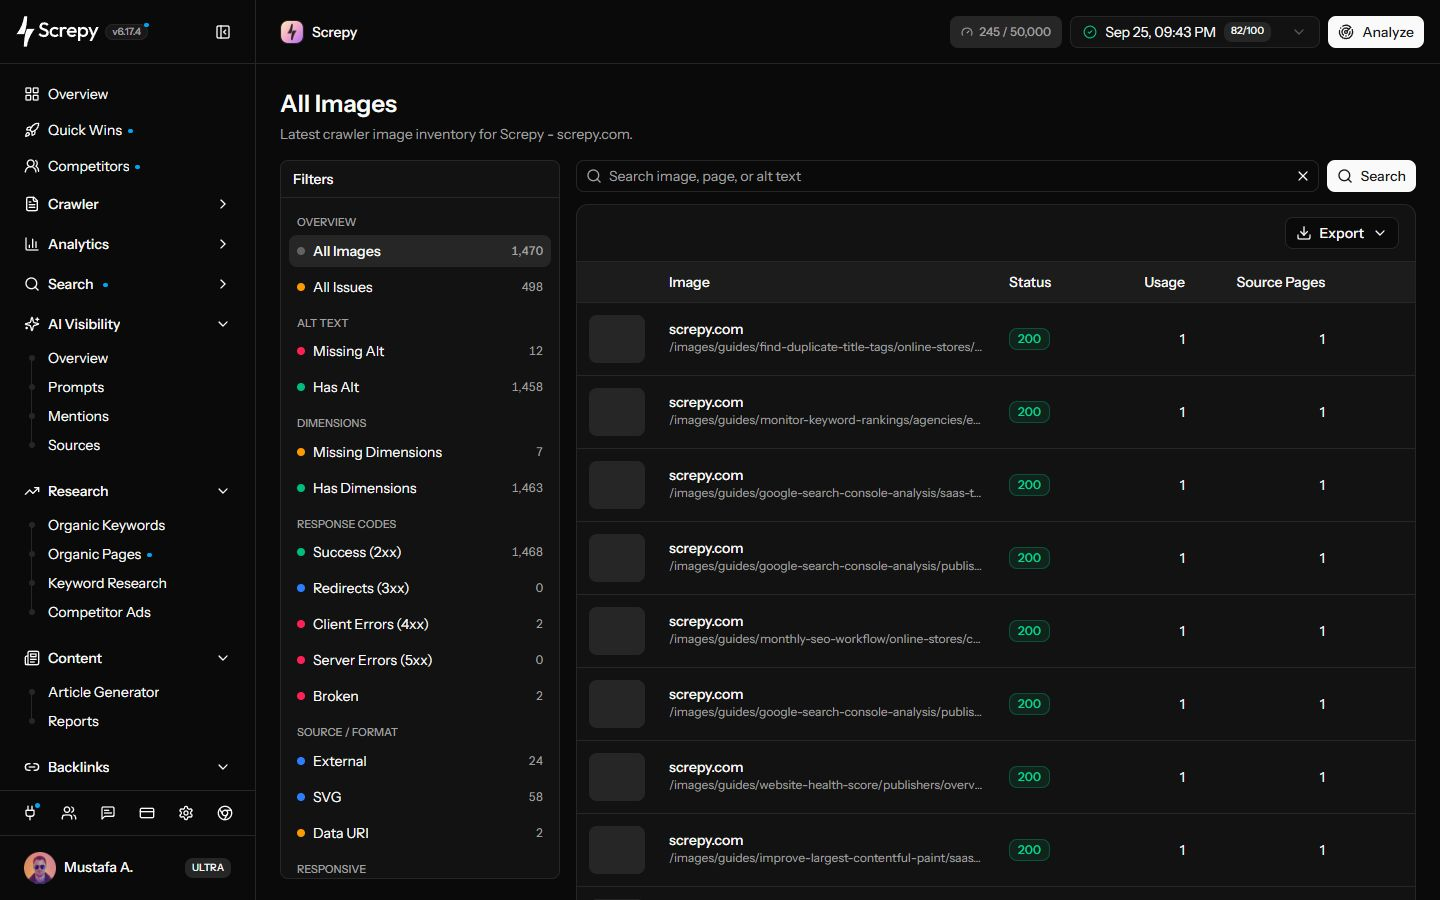Expand the Crawler menu section
1440x900 pixels.
(x=127, y=204)
